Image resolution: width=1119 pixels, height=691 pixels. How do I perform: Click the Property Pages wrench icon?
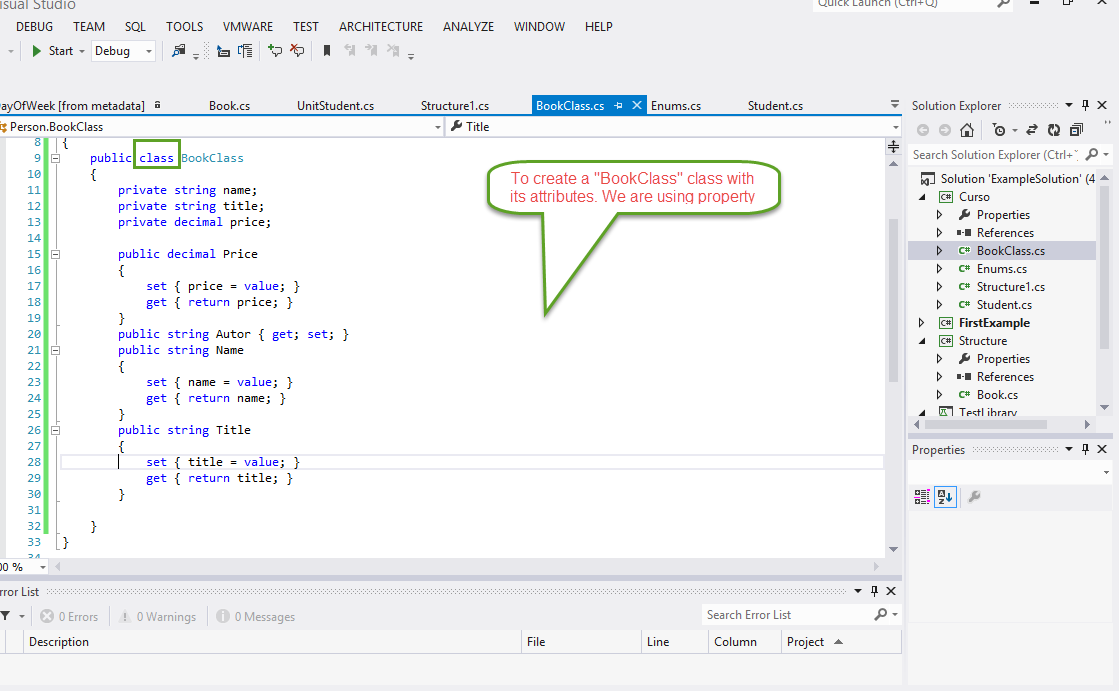974,497
